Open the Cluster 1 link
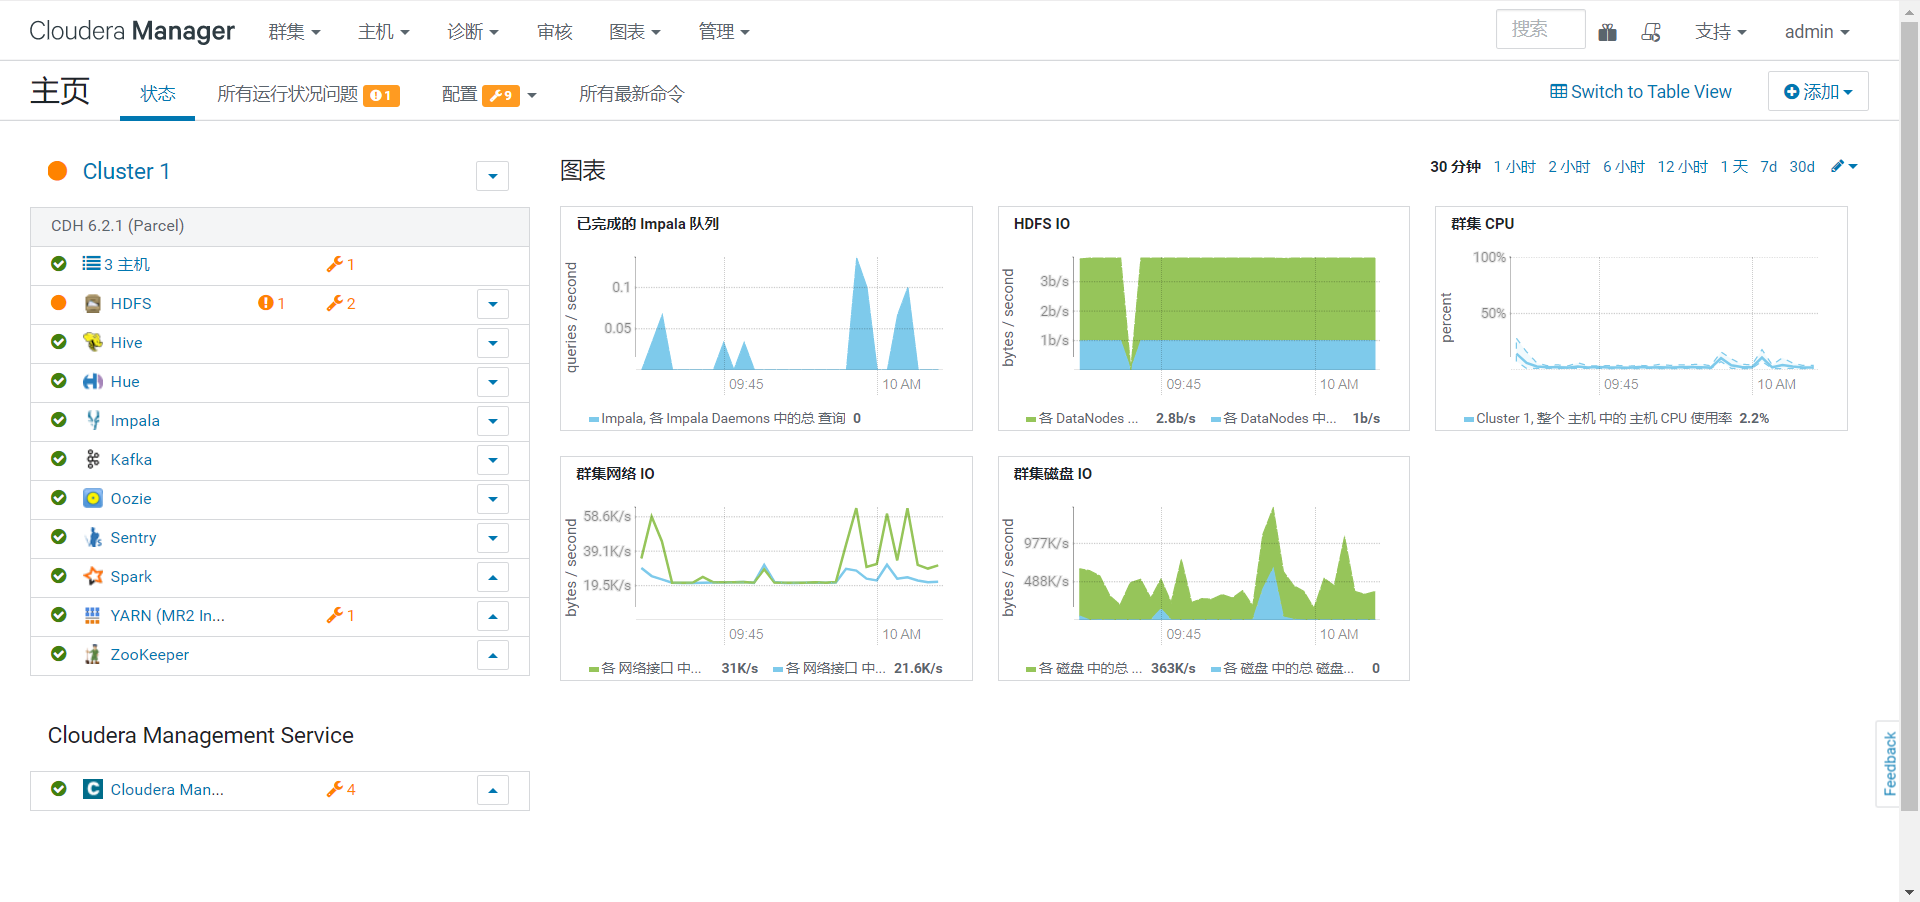The width and height of the screenshot is (1920, 902). tap(126, 171)
